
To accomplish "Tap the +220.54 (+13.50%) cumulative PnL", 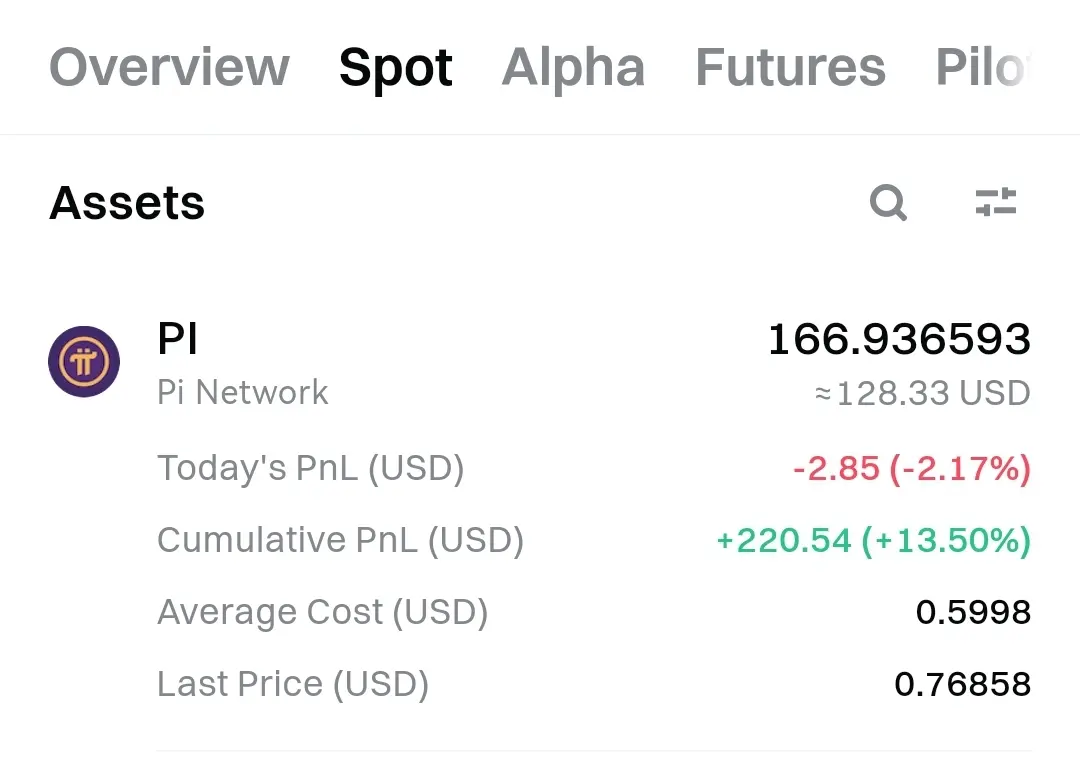I will pyautogui.click(x=873, y=540).
